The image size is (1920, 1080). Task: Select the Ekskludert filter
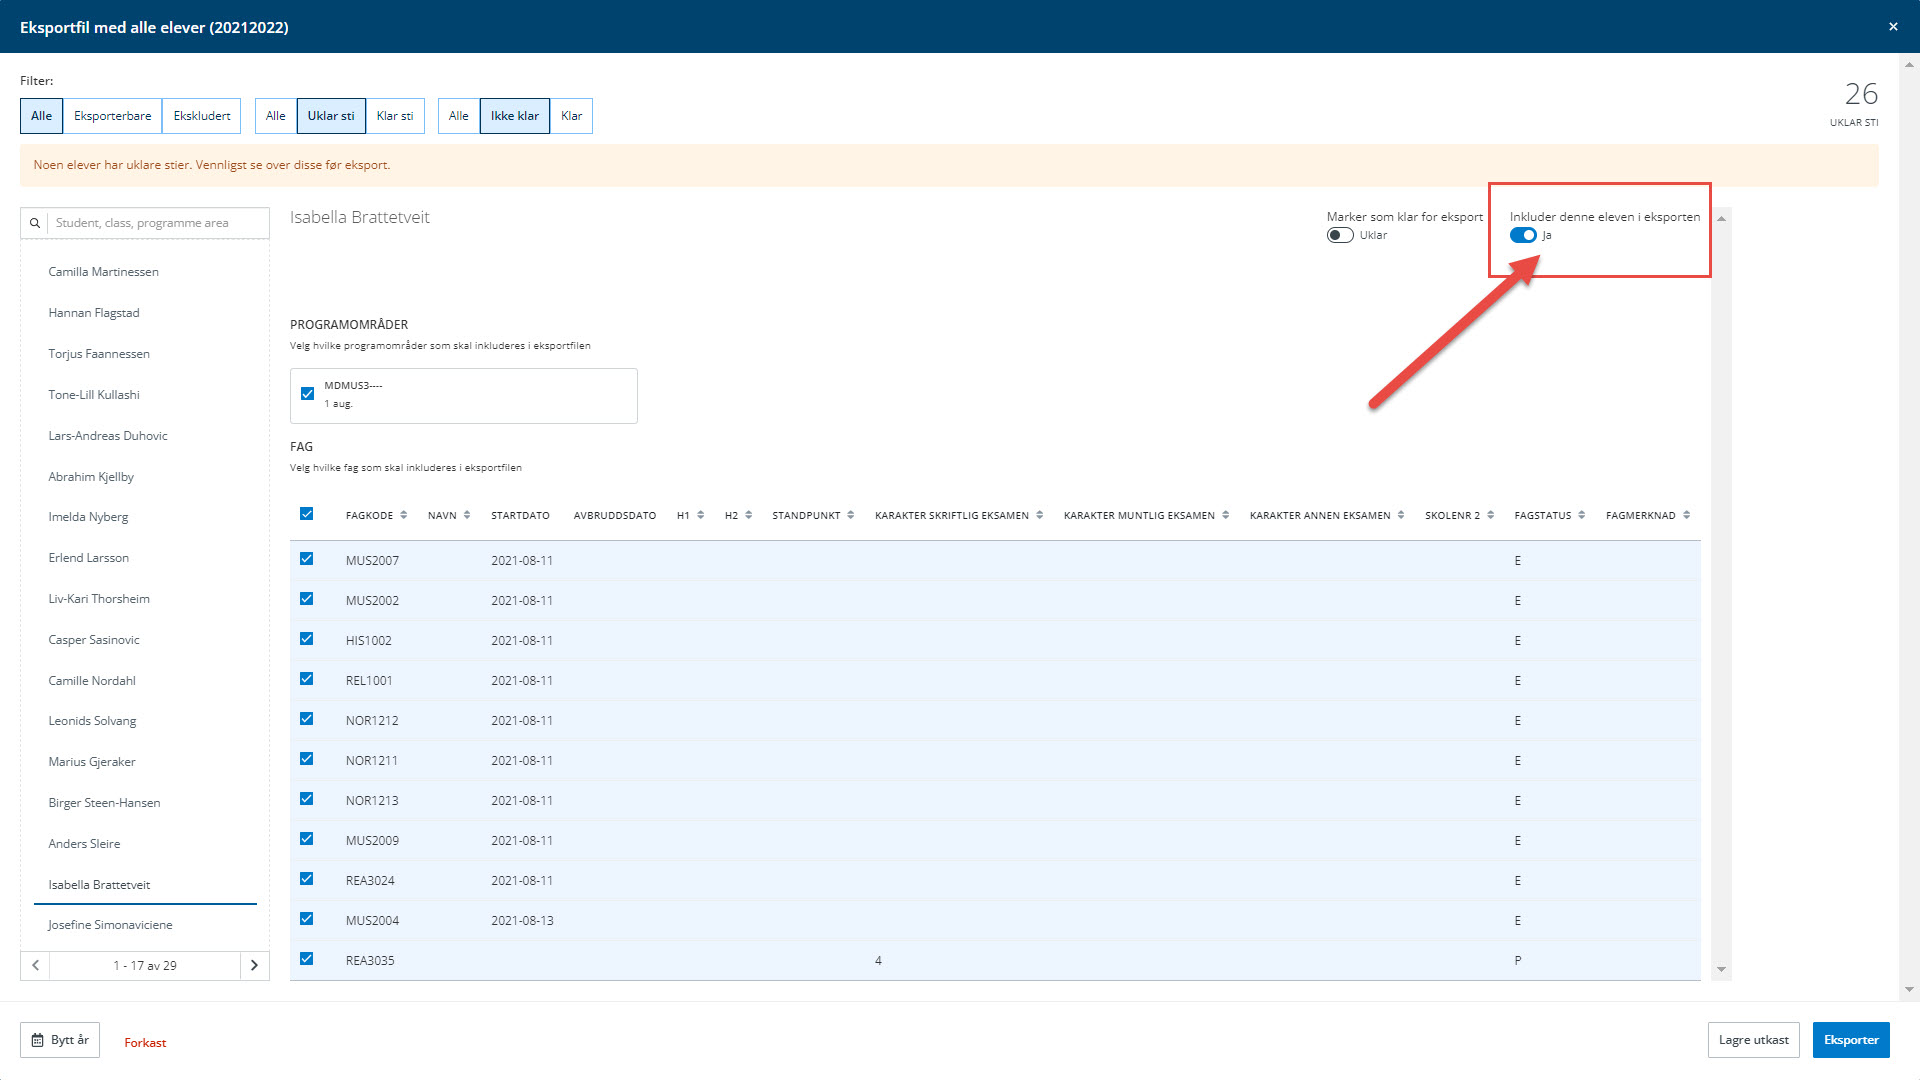(x=202, y=116)
